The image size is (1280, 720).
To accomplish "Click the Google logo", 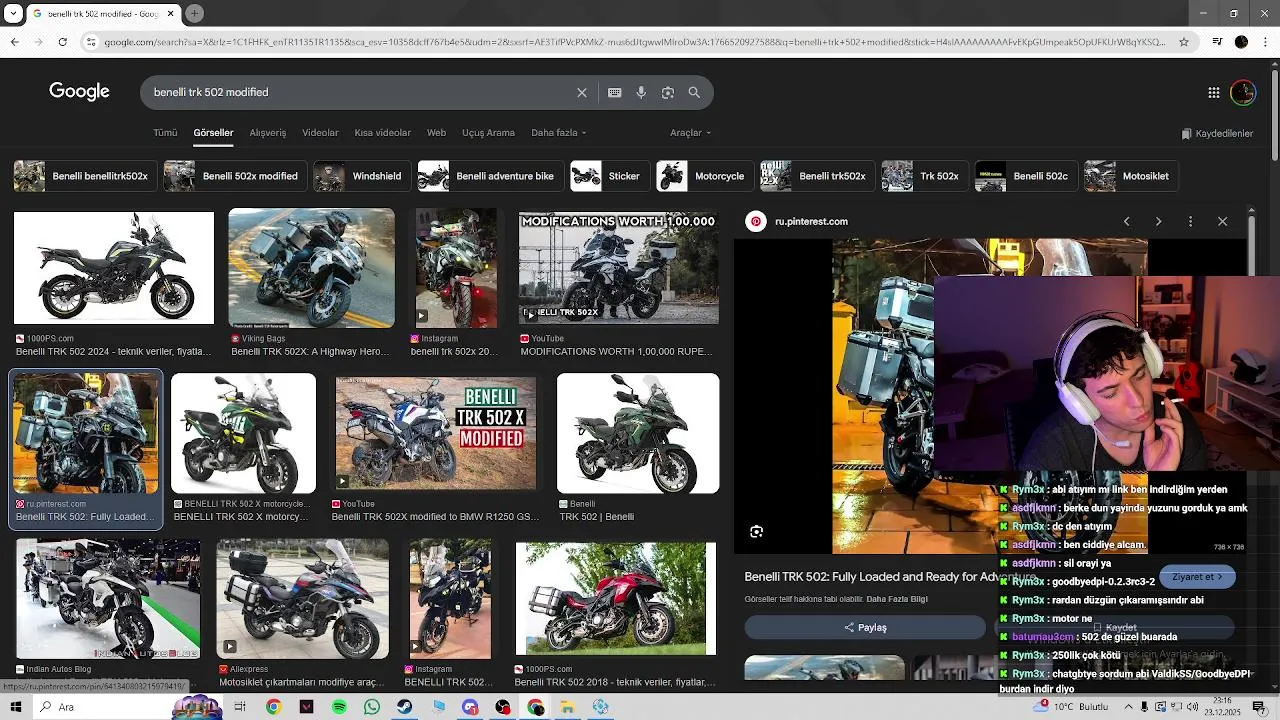I will point(79,92).
